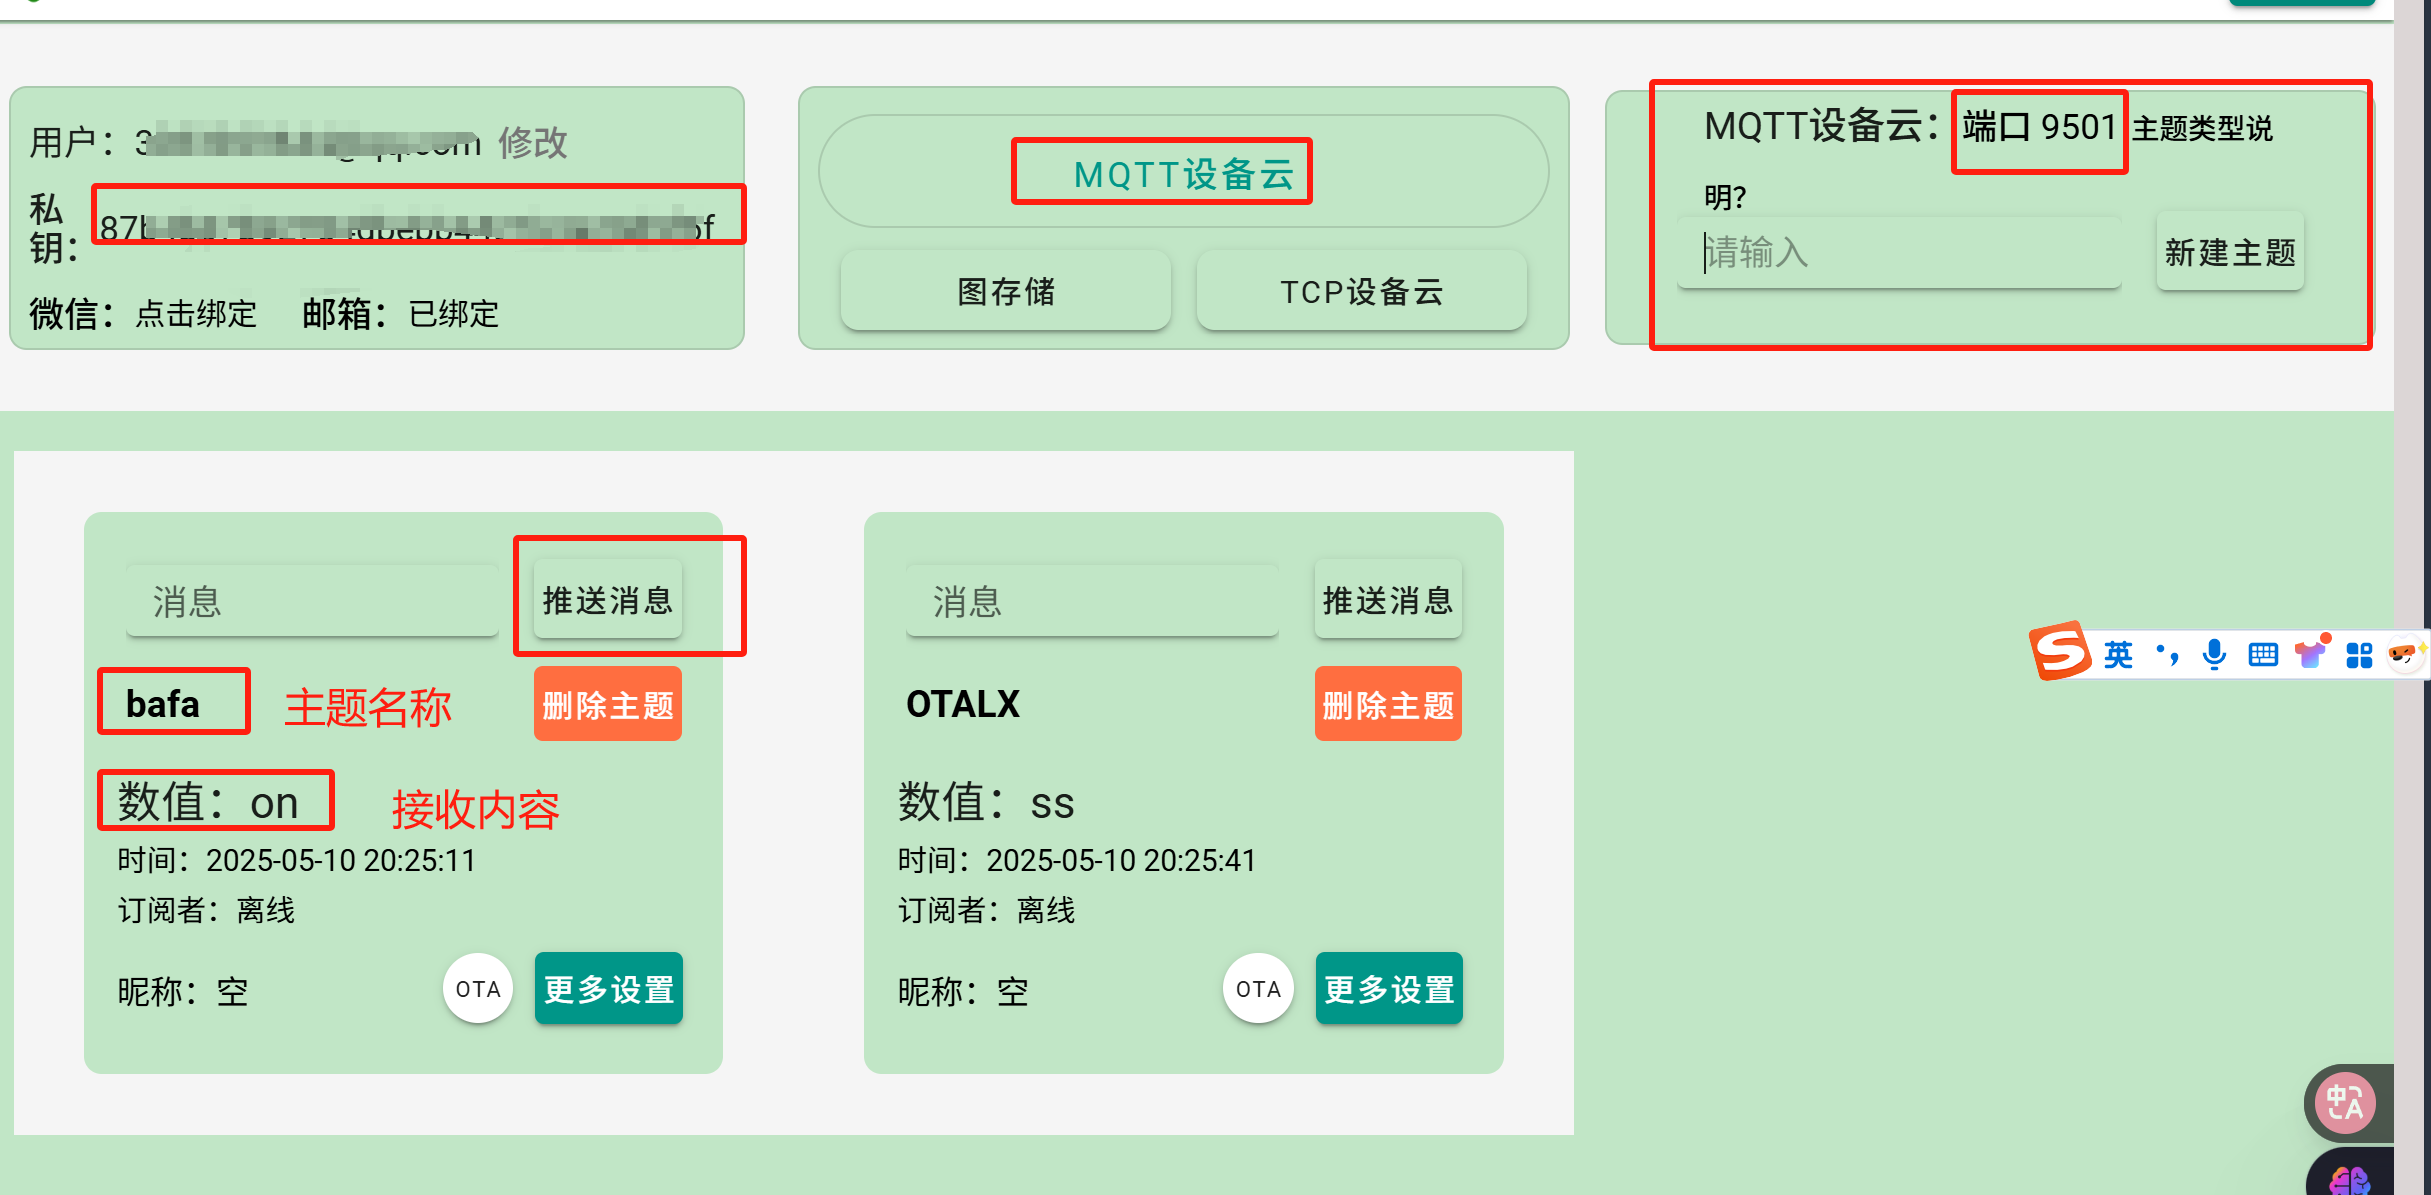
Task: Open the 图存储 tab
Action: point(1005,291)
